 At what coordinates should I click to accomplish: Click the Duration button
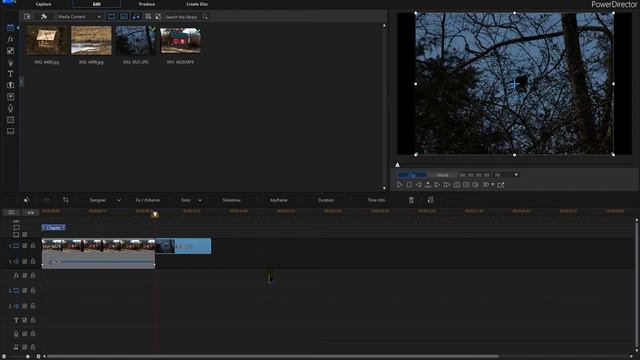(326, 200)
